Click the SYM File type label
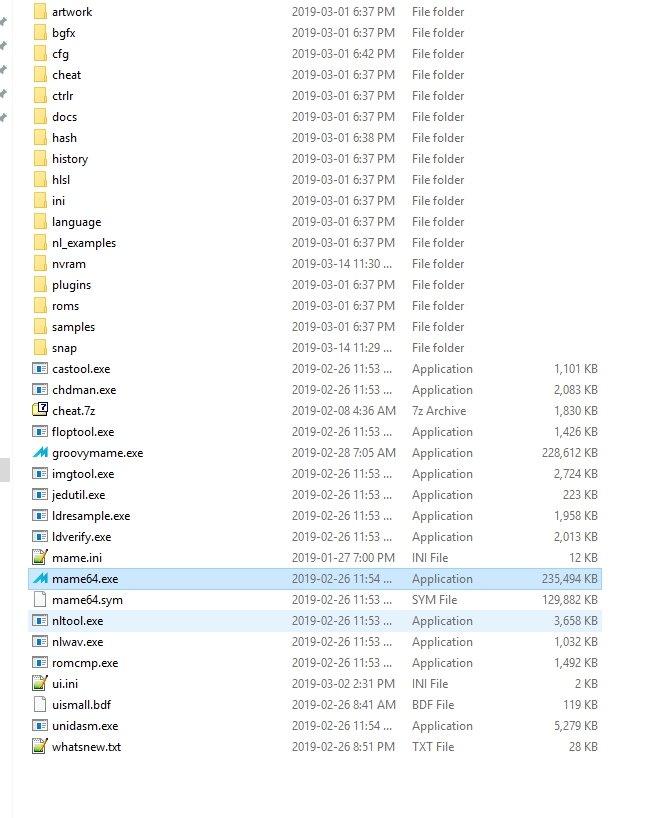Viewport: 651px width, 818px height. [434, 600]
